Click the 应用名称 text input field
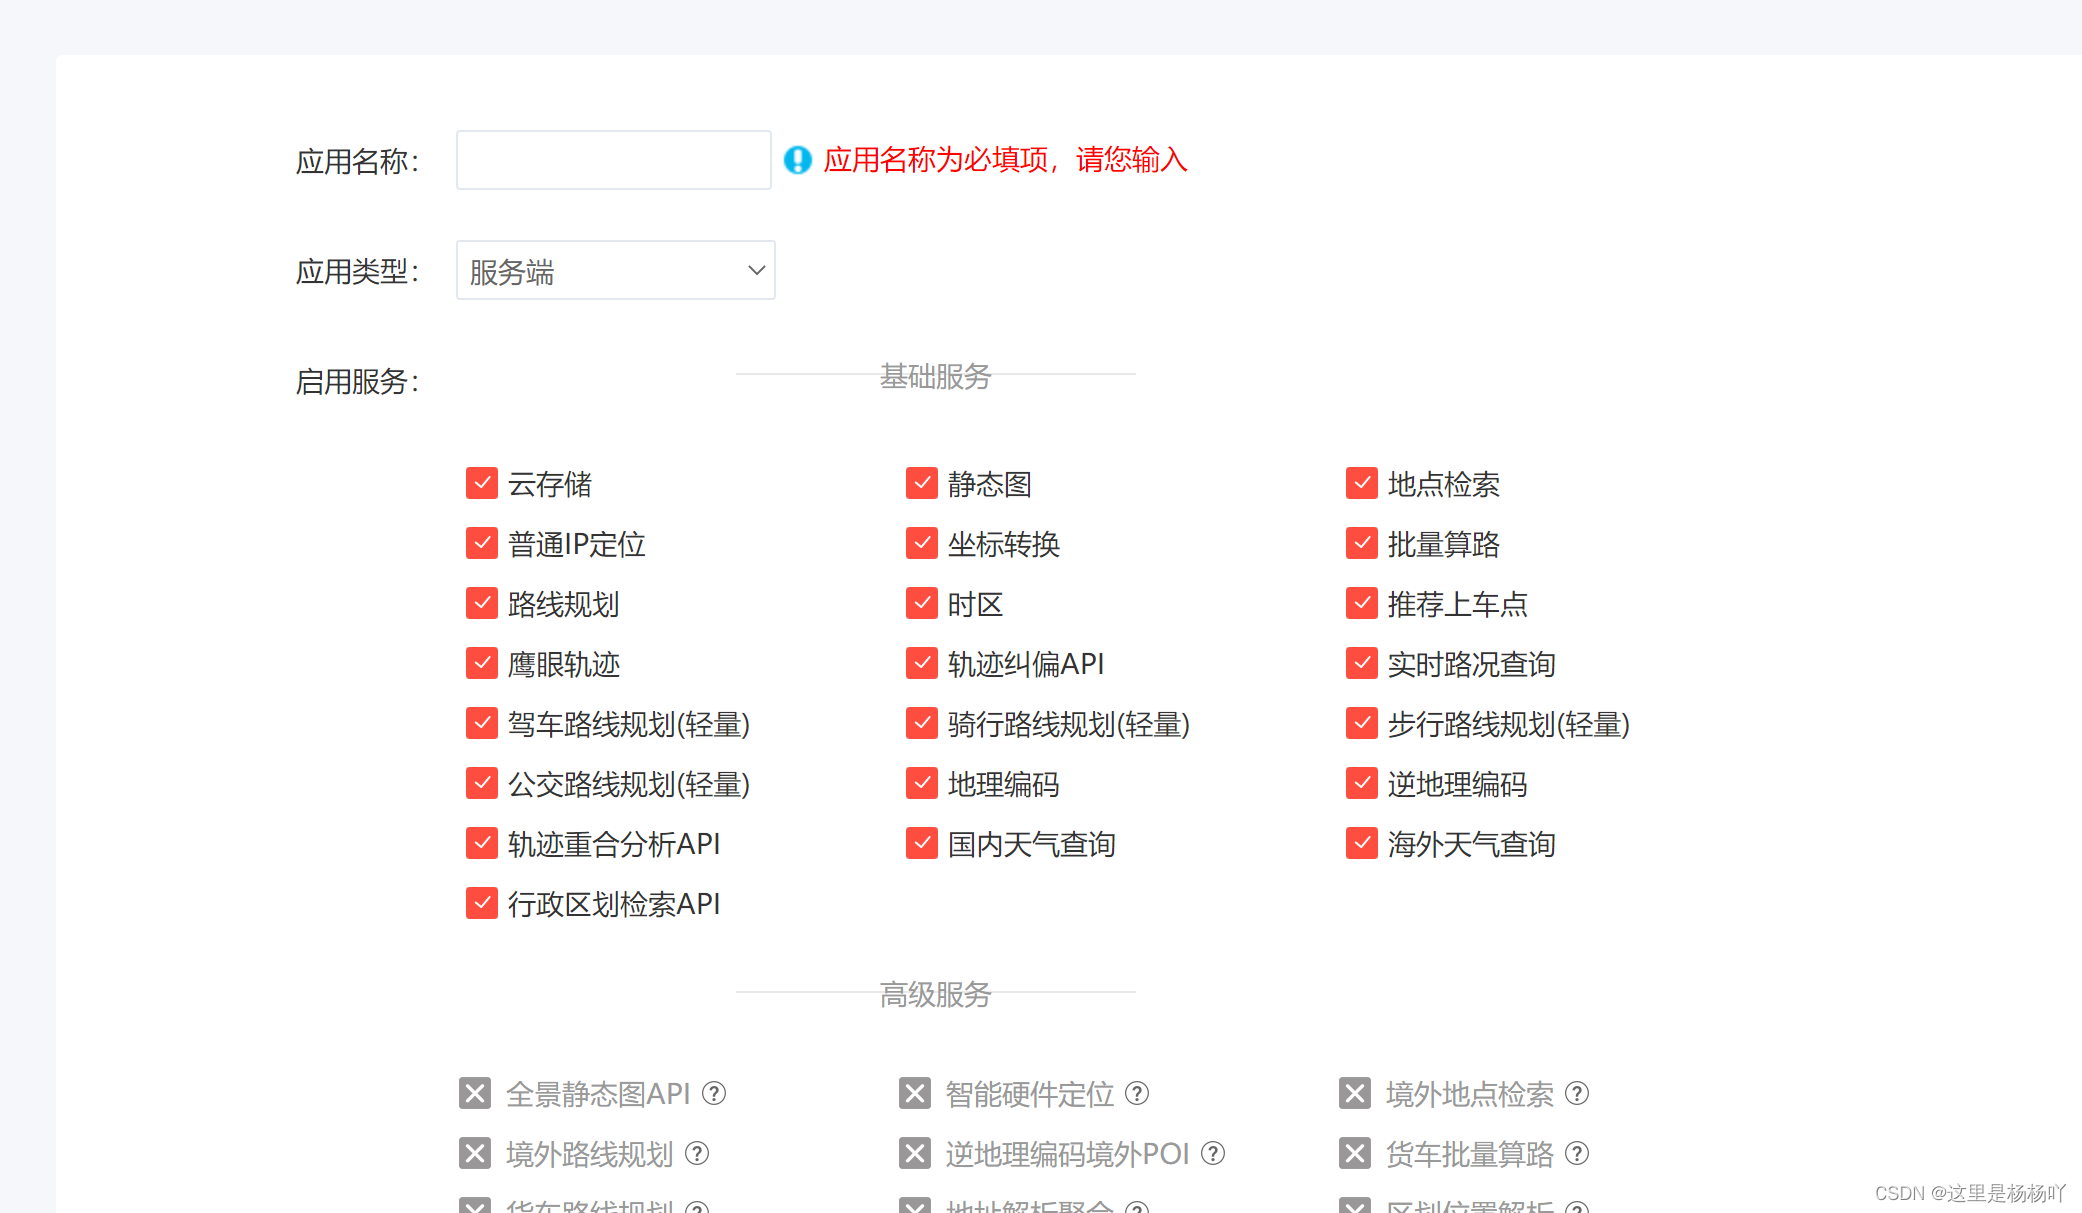Image resolution: width=2082 pixels, height=1213 pixels. 613,160
